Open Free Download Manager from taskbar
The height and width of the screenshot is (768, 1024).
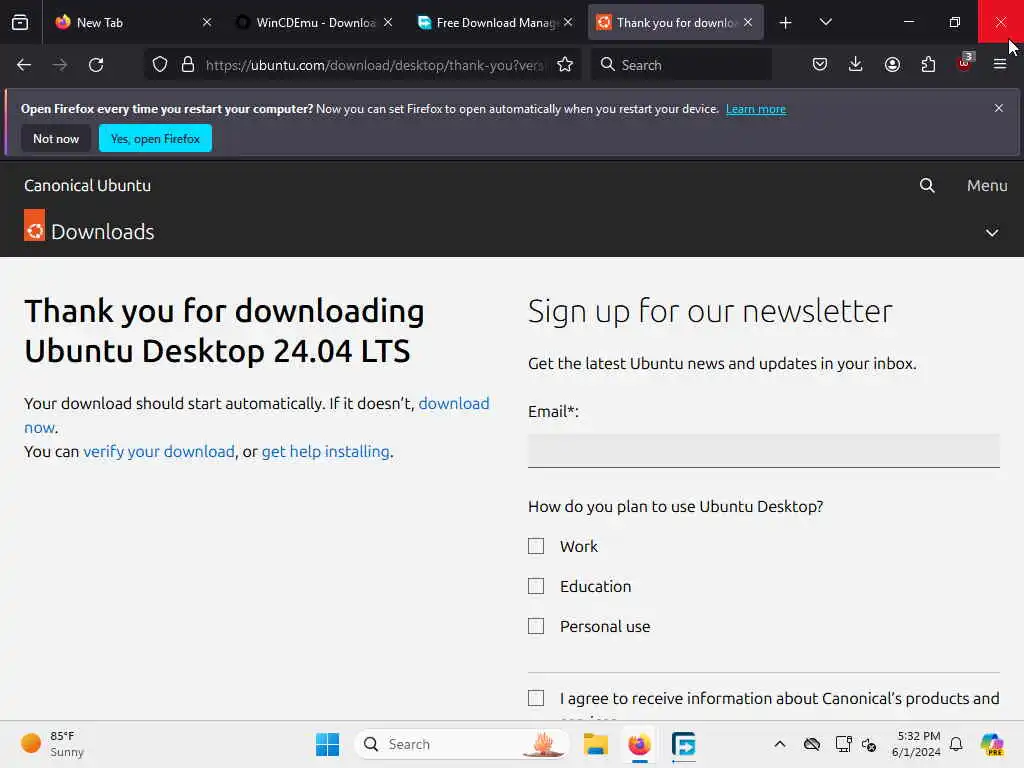point(683,744)
